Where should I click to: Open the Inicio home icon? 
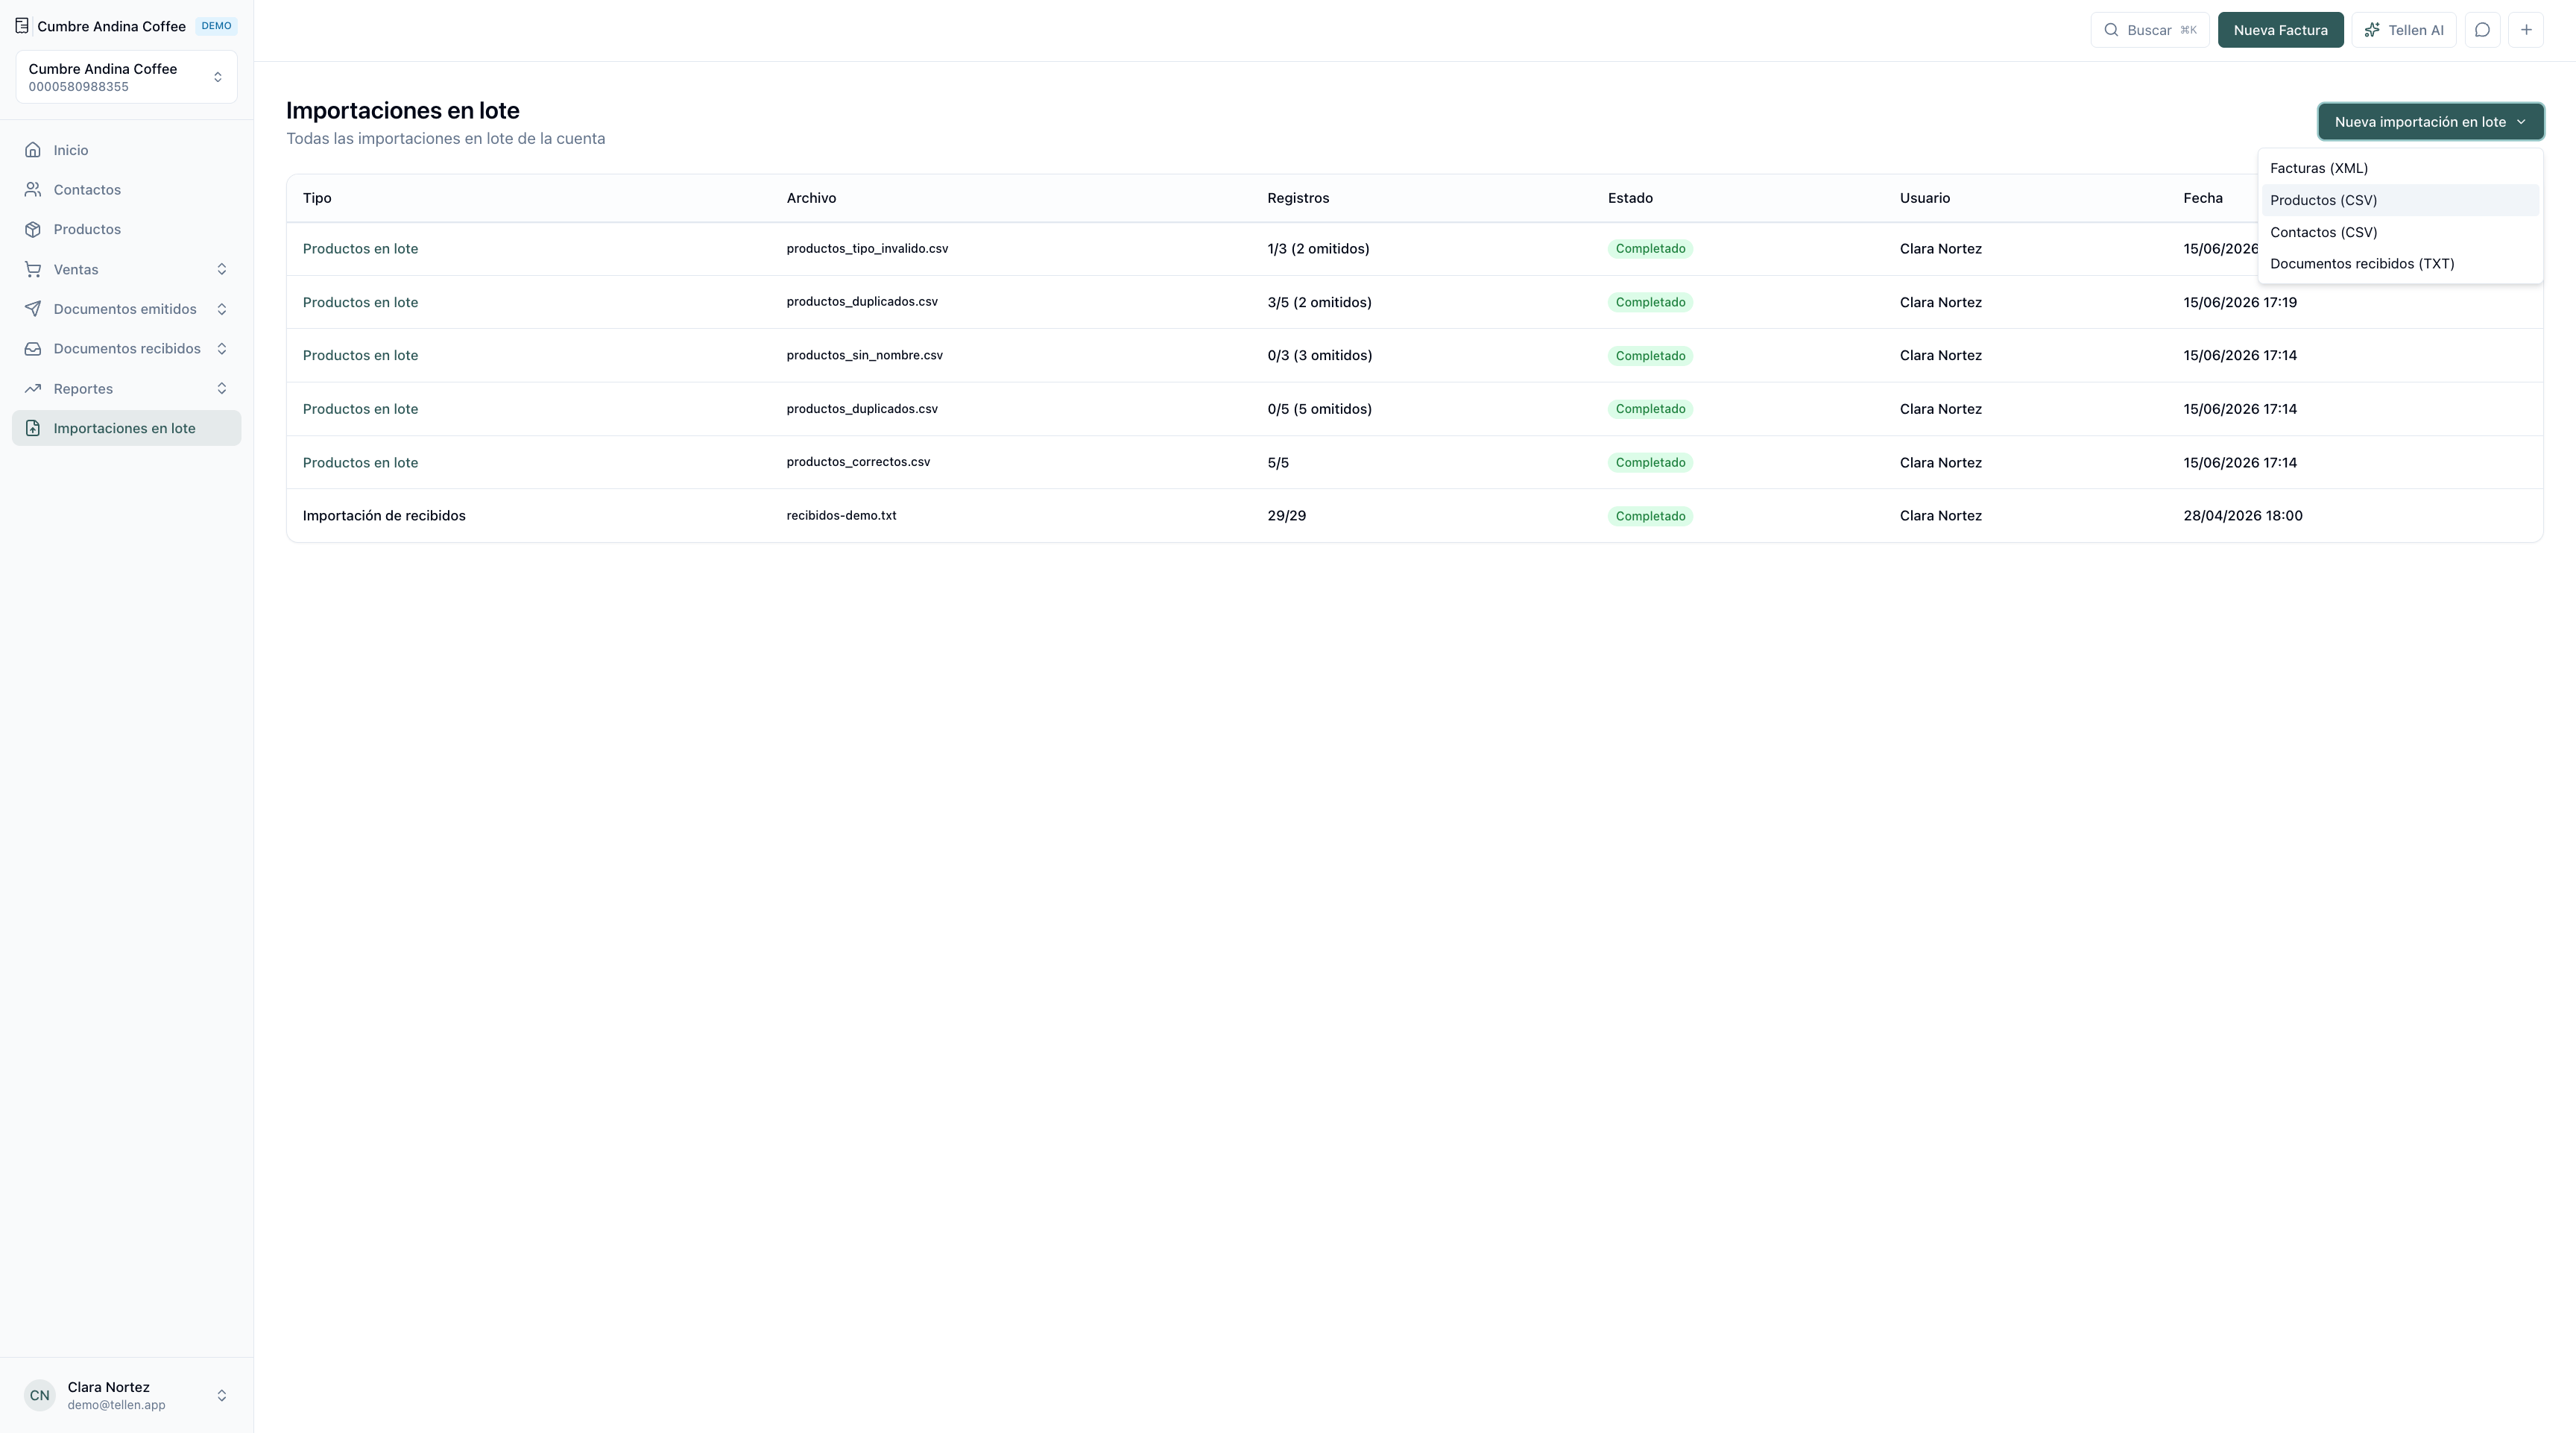[x=33, y=150]
